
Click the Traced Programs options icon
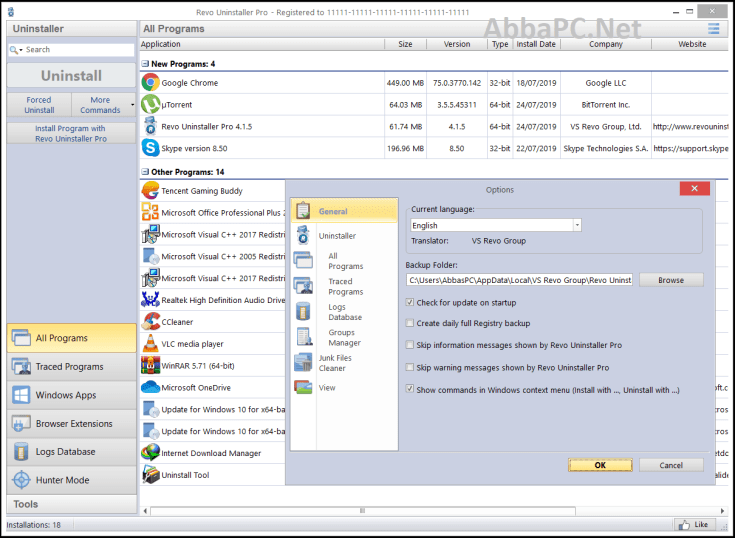pos(303,285)
